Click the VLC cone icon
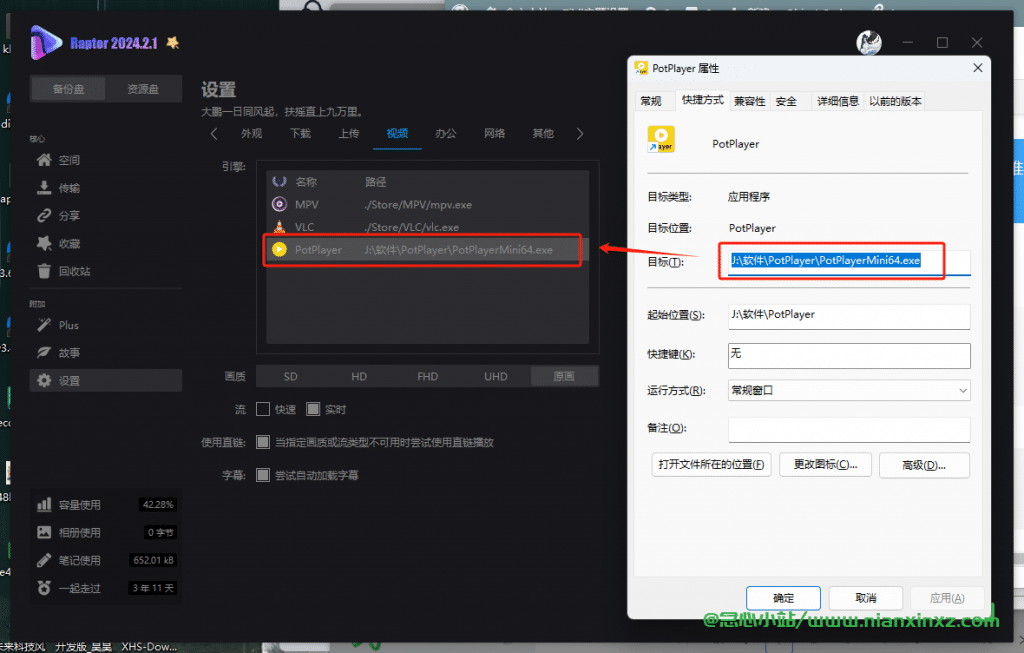1024x653 pixels. point(279,227)
